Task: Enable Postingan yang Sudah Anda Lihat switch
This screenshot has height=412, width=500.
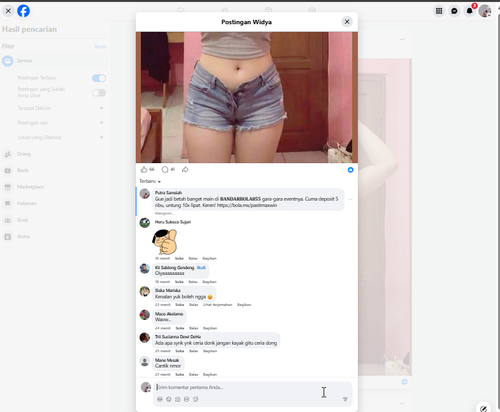Action: [x=99, y=93]
